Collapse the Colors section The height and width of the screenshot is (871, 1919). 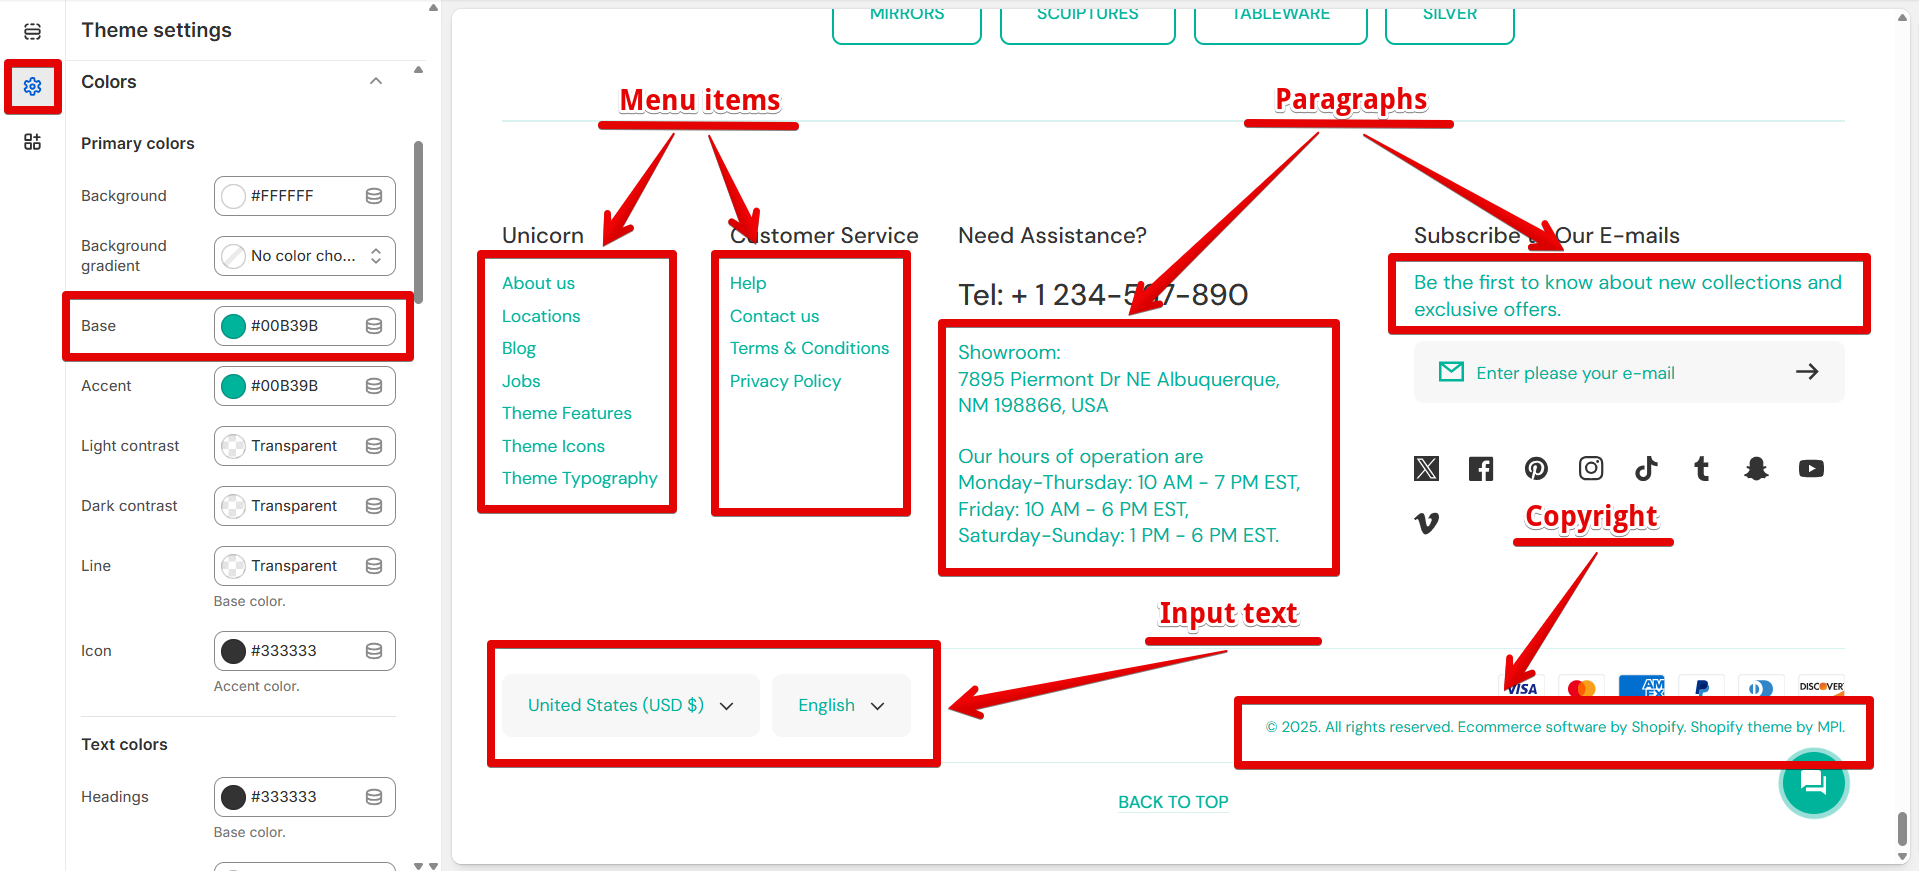[376, 82]
